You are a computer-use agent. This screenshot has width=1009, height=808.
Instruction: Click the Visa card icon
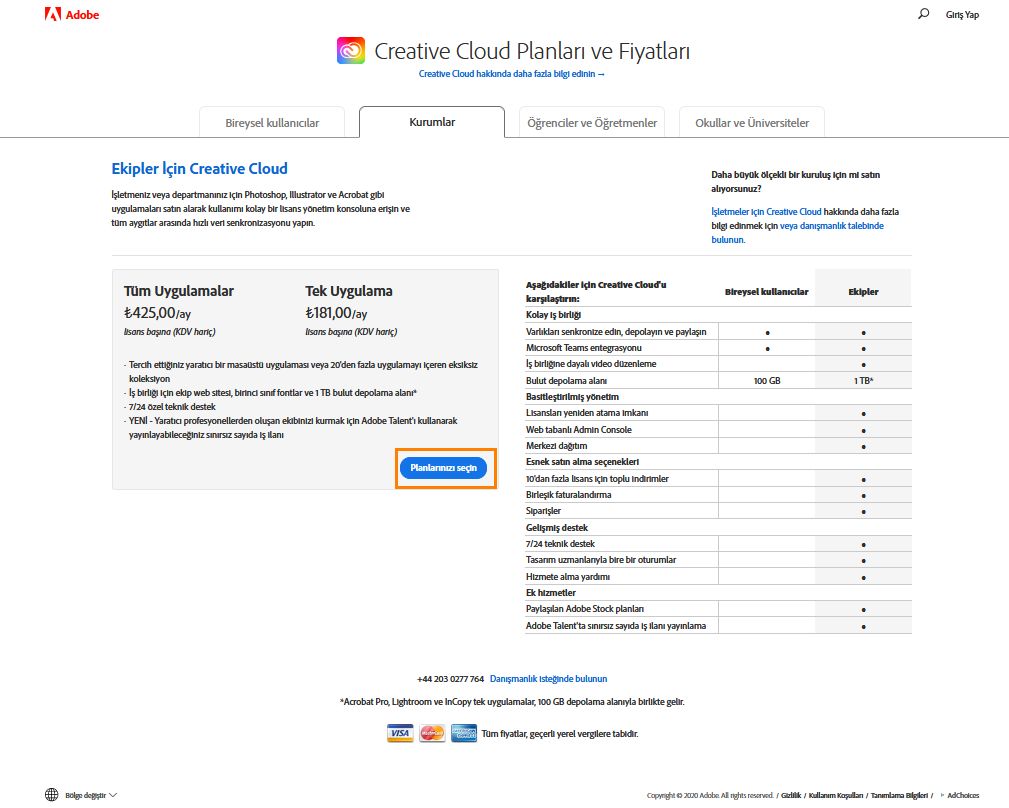[x=400, y=733]
